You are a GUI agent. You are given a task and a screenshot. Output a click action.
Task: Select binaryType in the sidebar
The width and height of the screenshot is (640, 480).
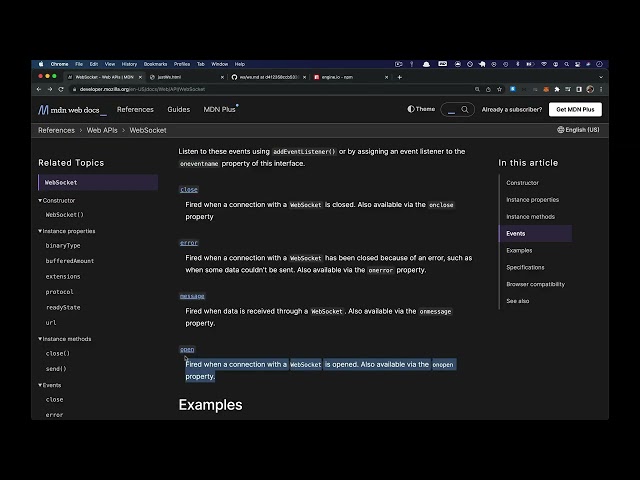coord(62,245)
